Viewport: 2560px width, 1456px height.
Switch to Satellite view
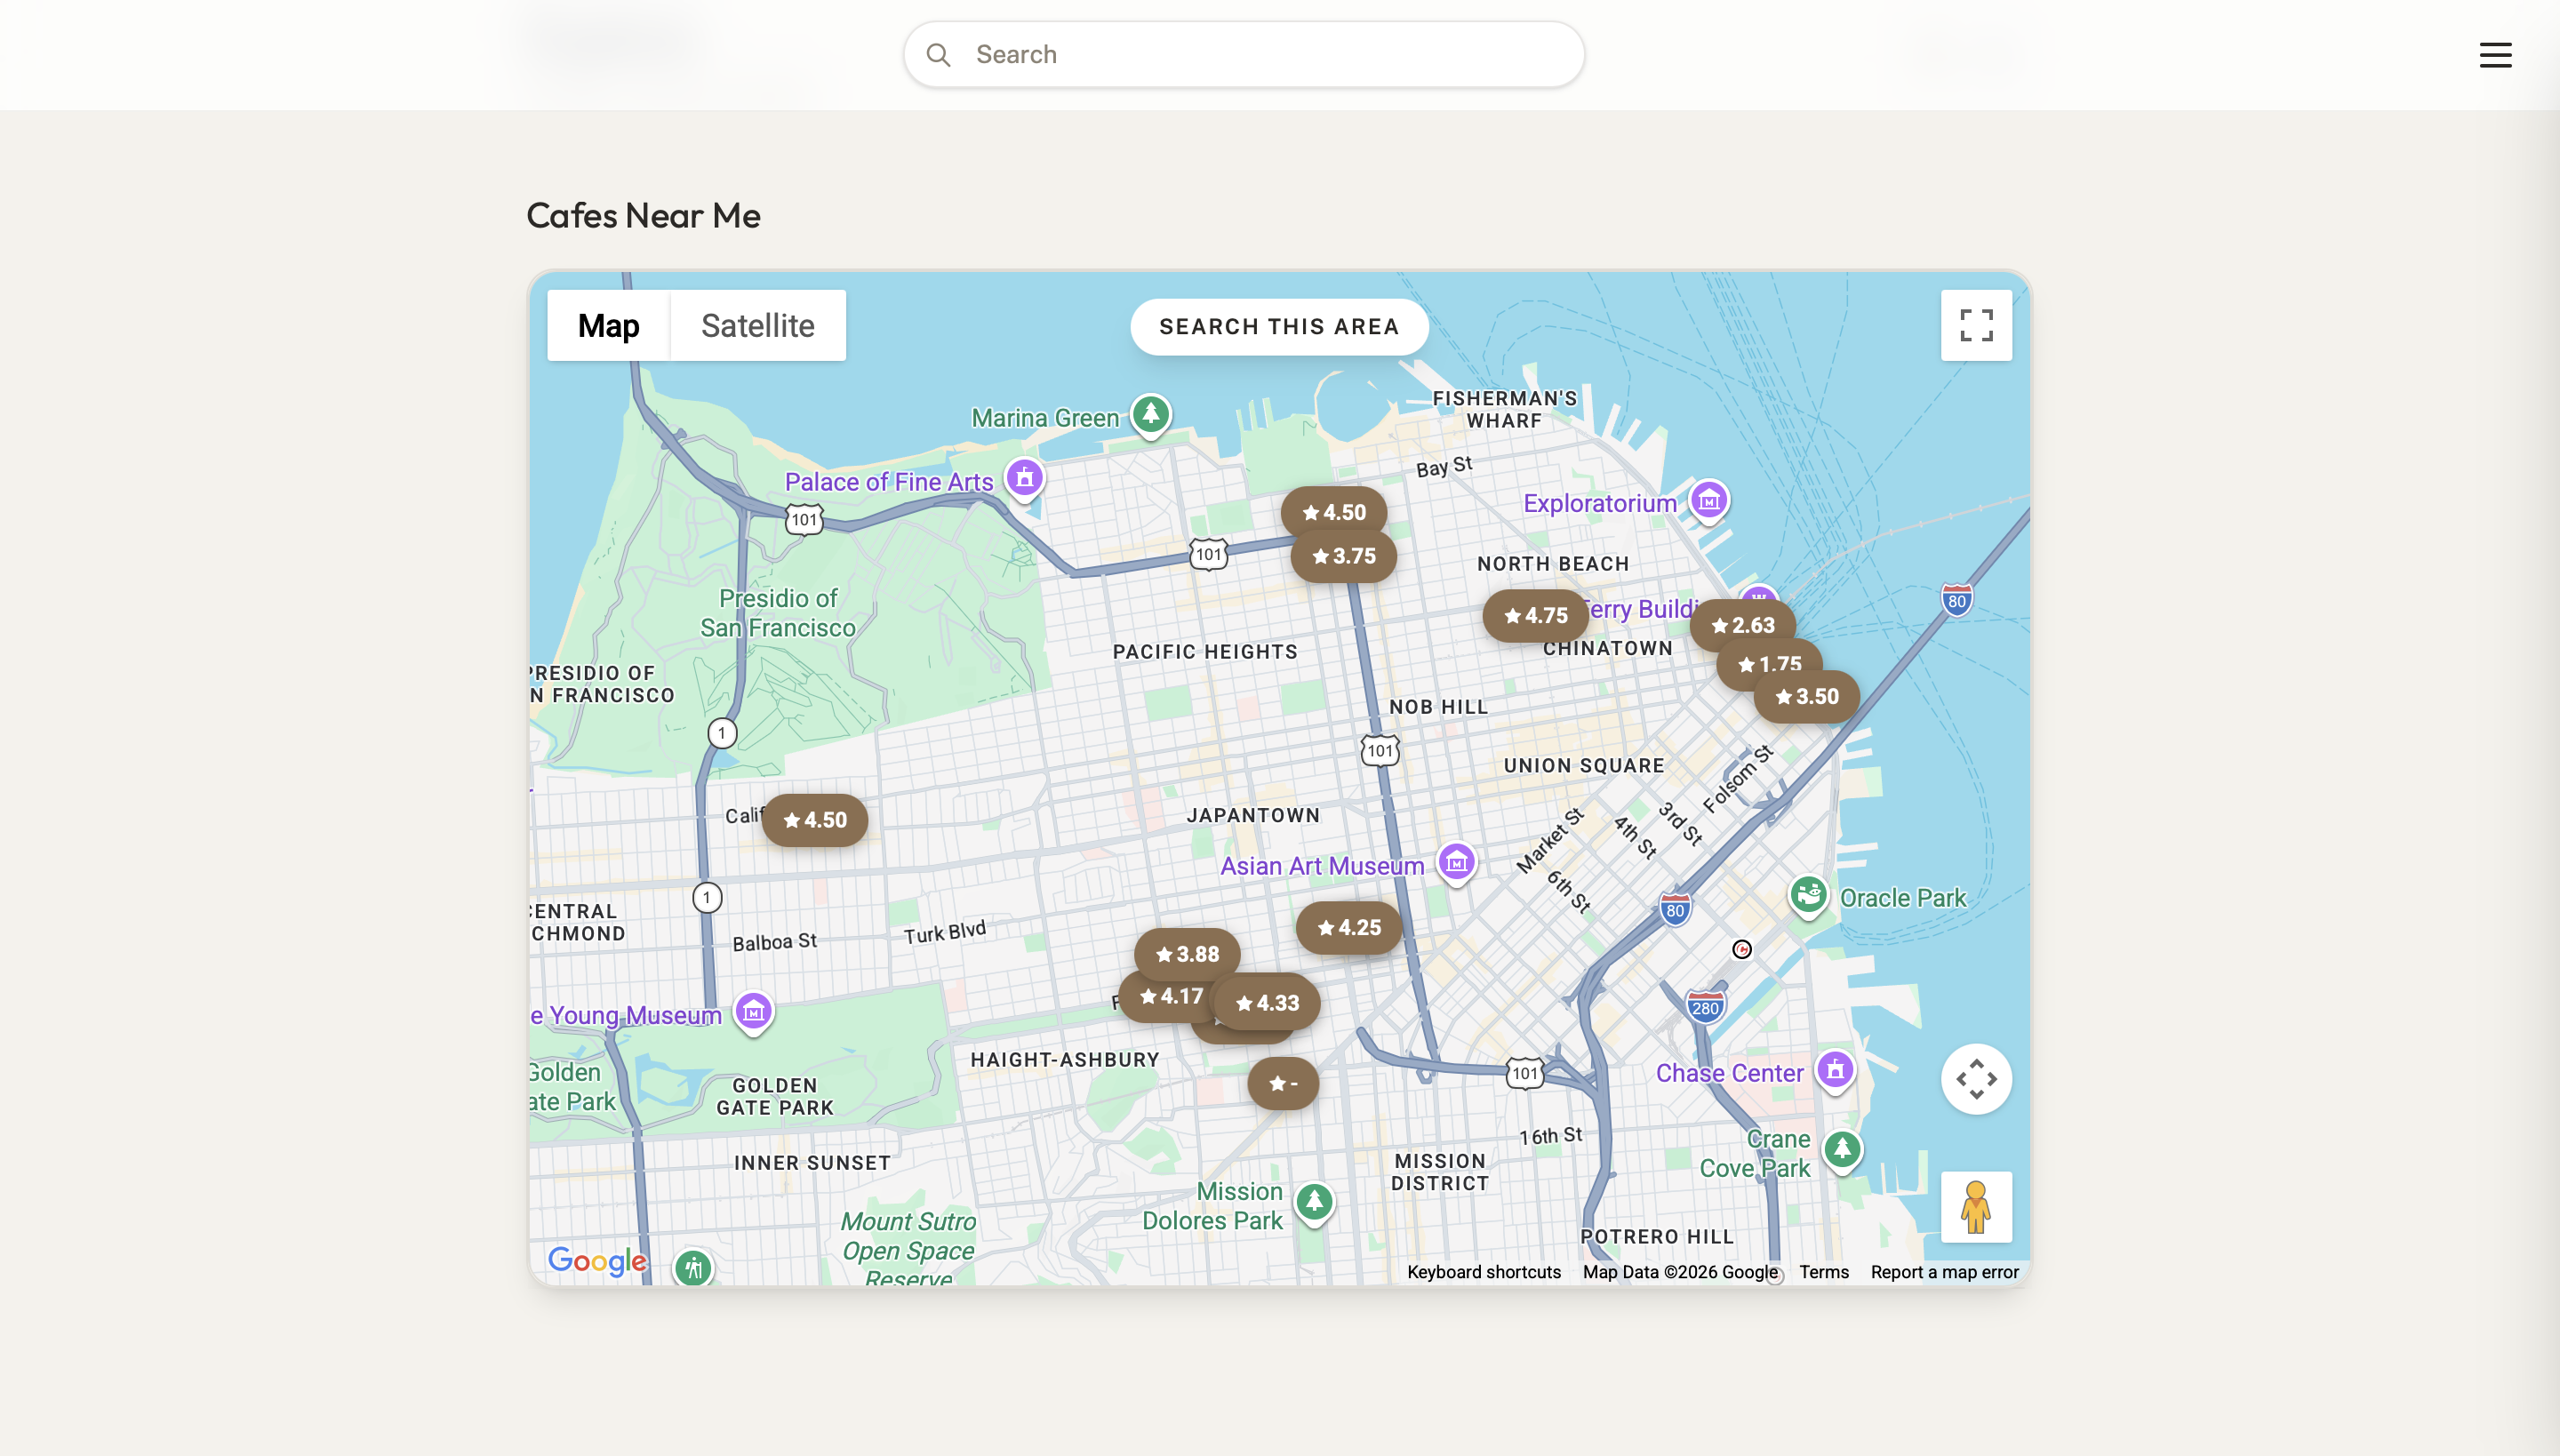point(757,325)
